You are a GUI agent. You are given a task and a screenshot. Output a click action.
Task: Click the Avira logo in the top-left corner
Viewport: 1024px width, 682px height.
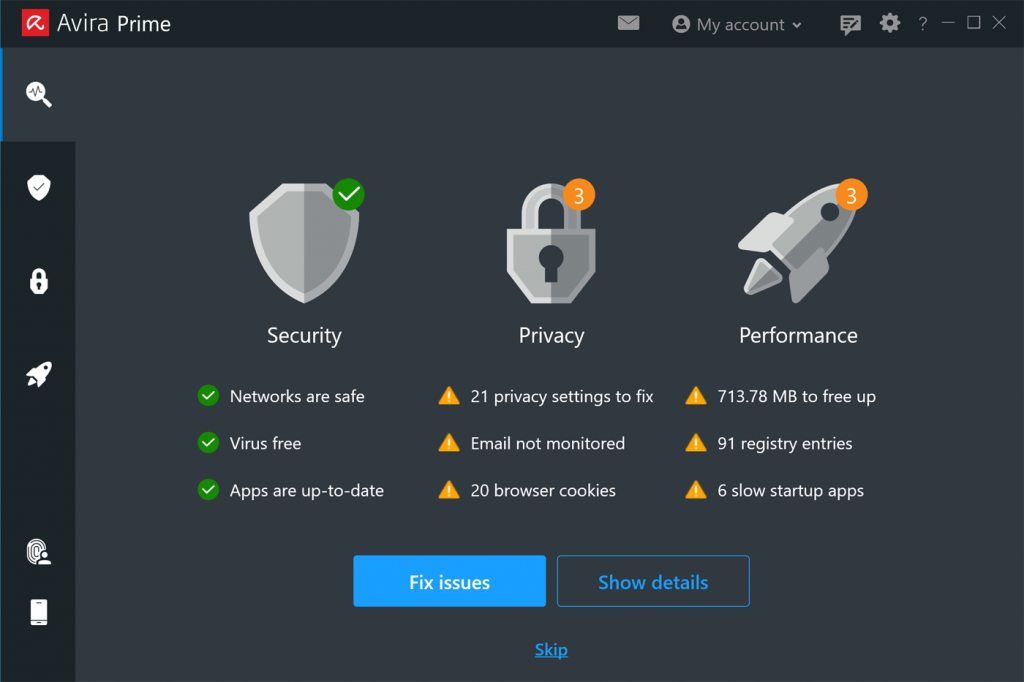tap(35, 22)
